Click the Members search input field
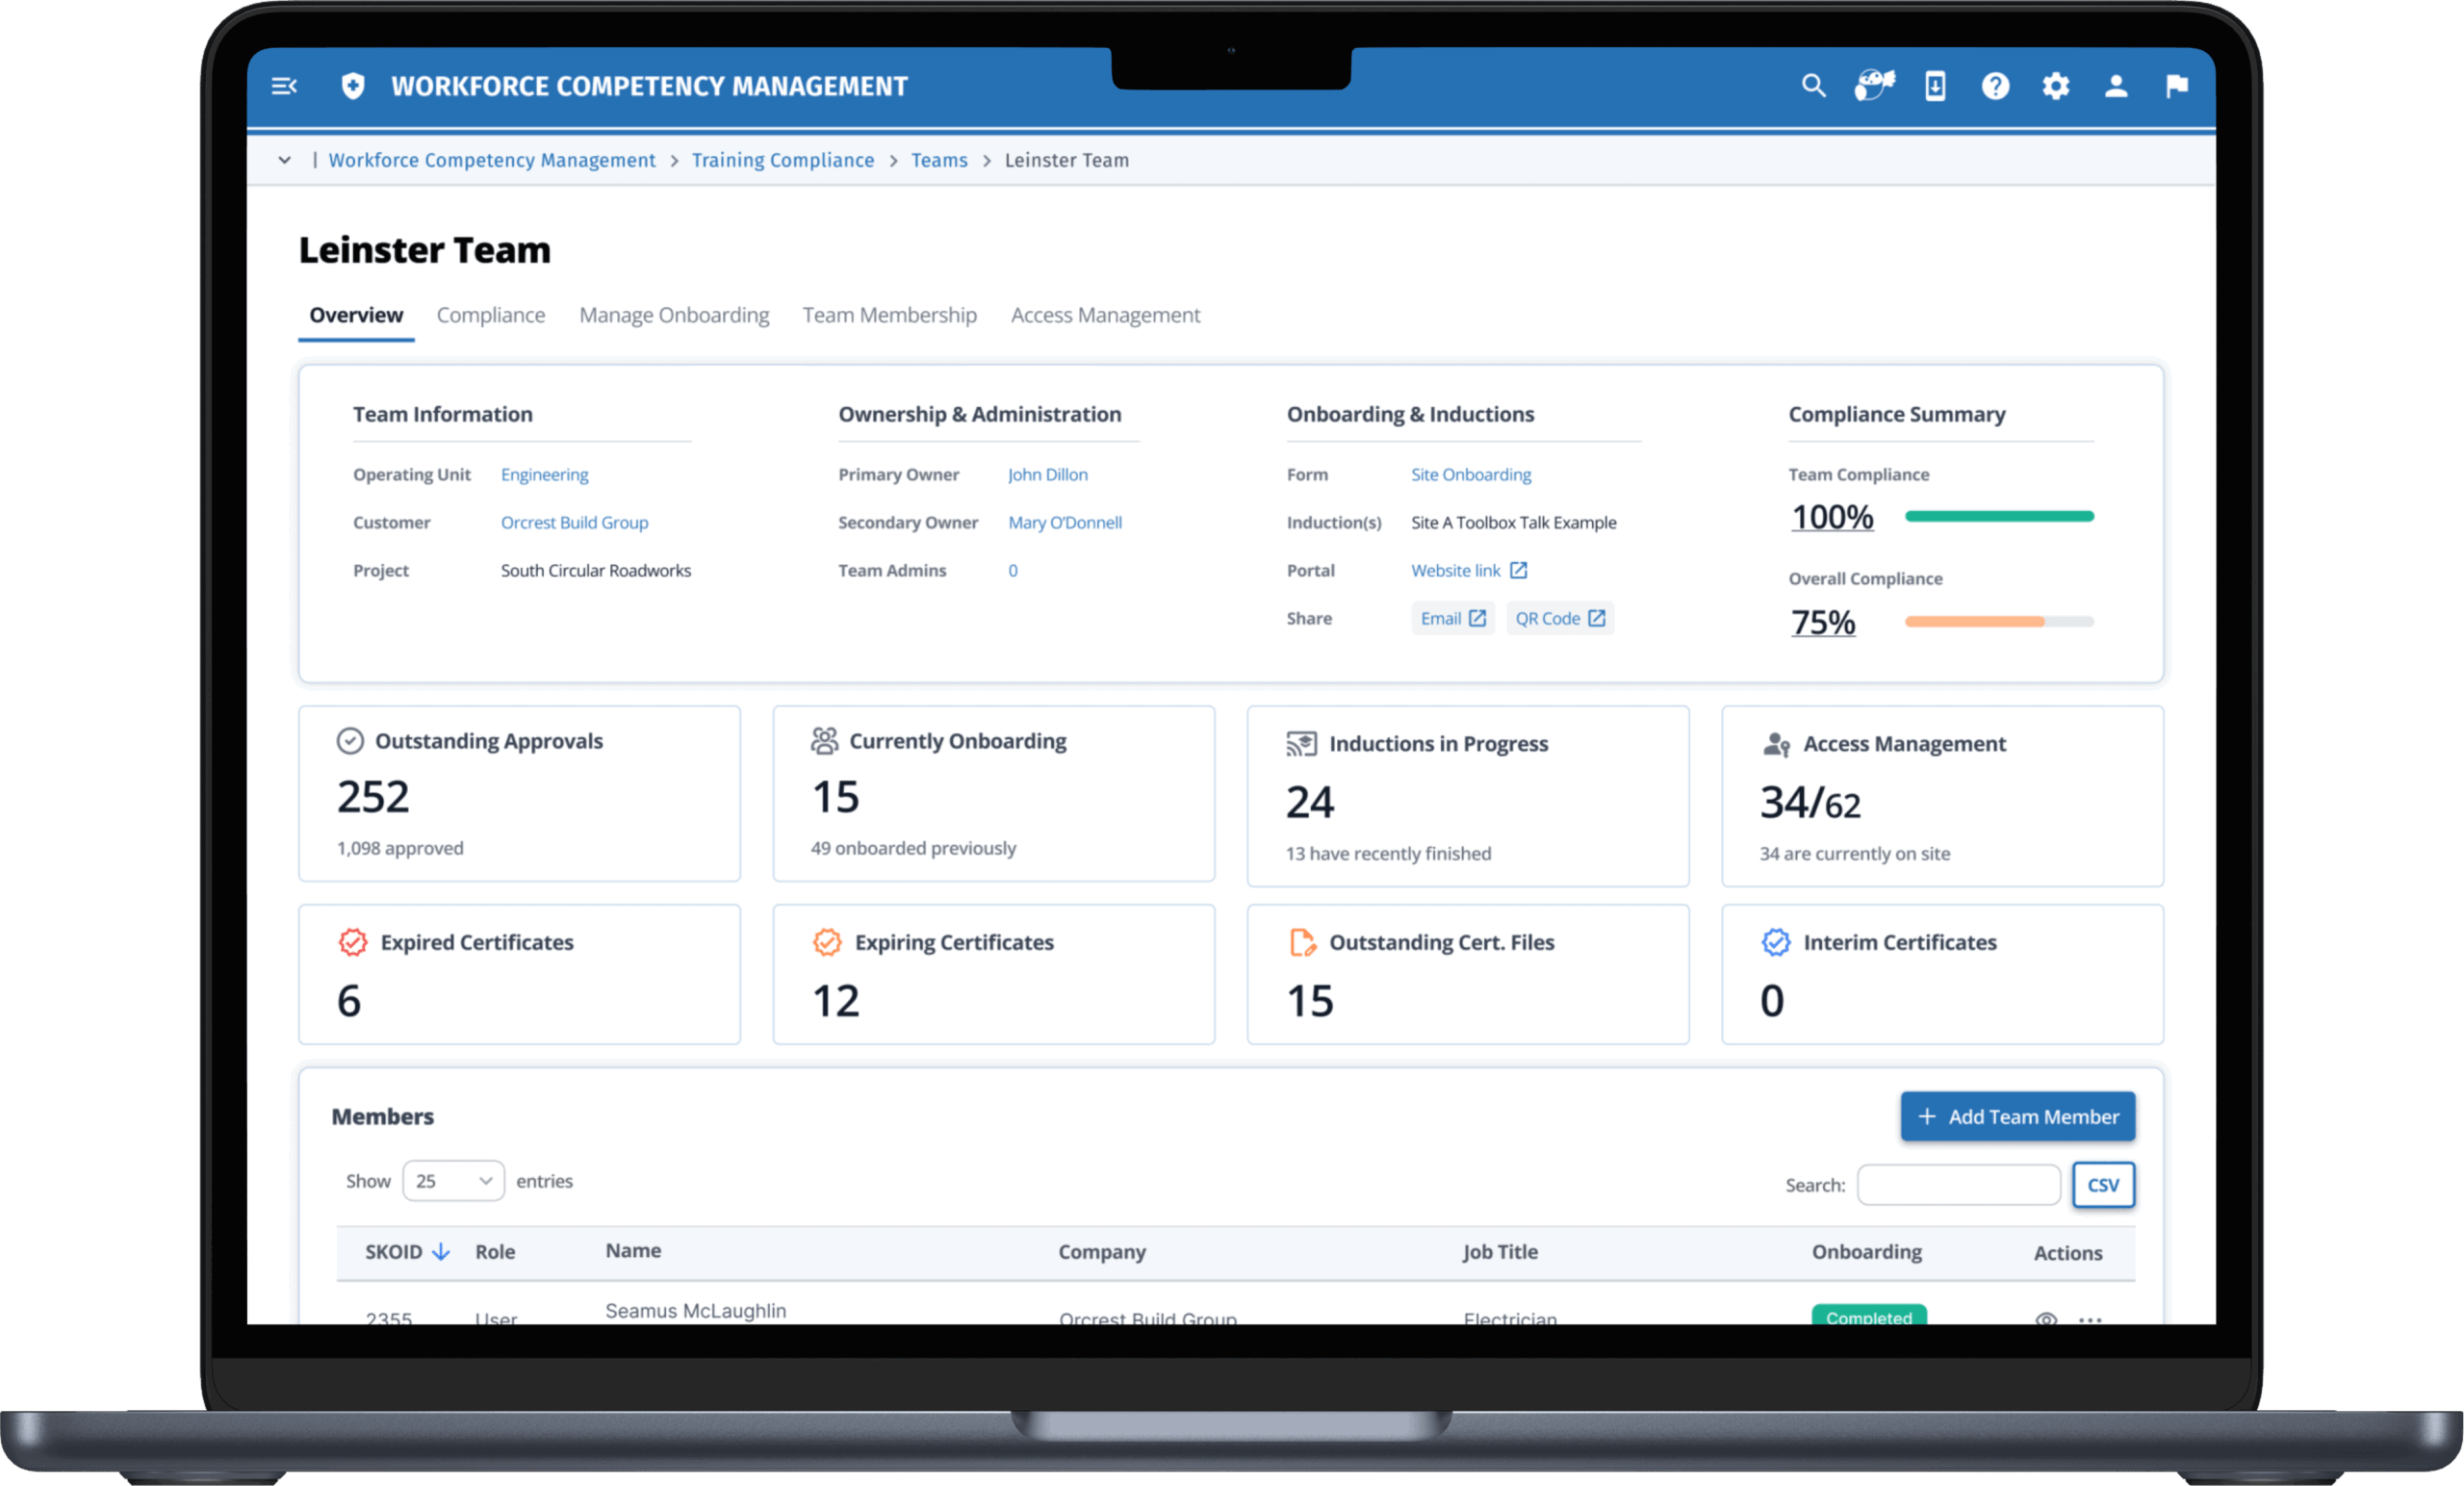The height and width of the screenshot is (1486, 2464). pyautogui.click(x=1958, y=1184)
